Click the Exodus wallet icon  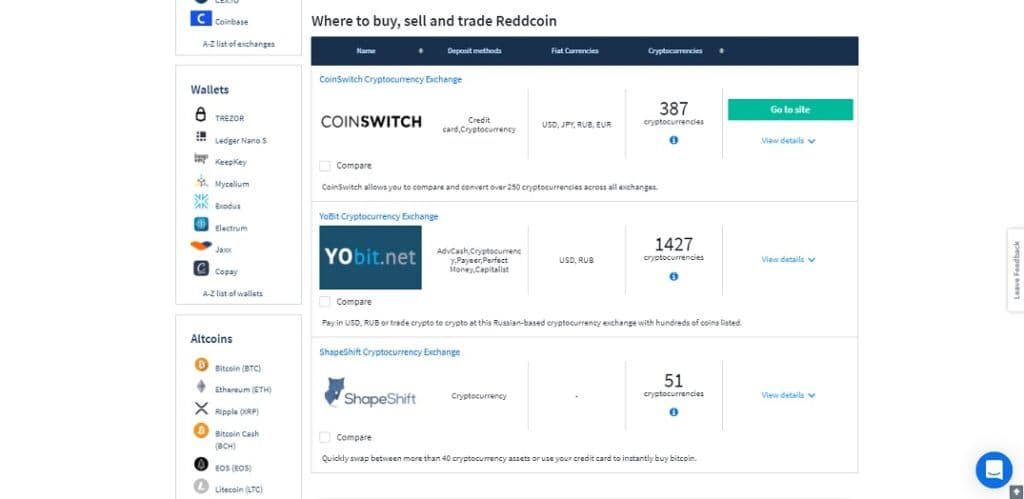(x=201, y=202)
